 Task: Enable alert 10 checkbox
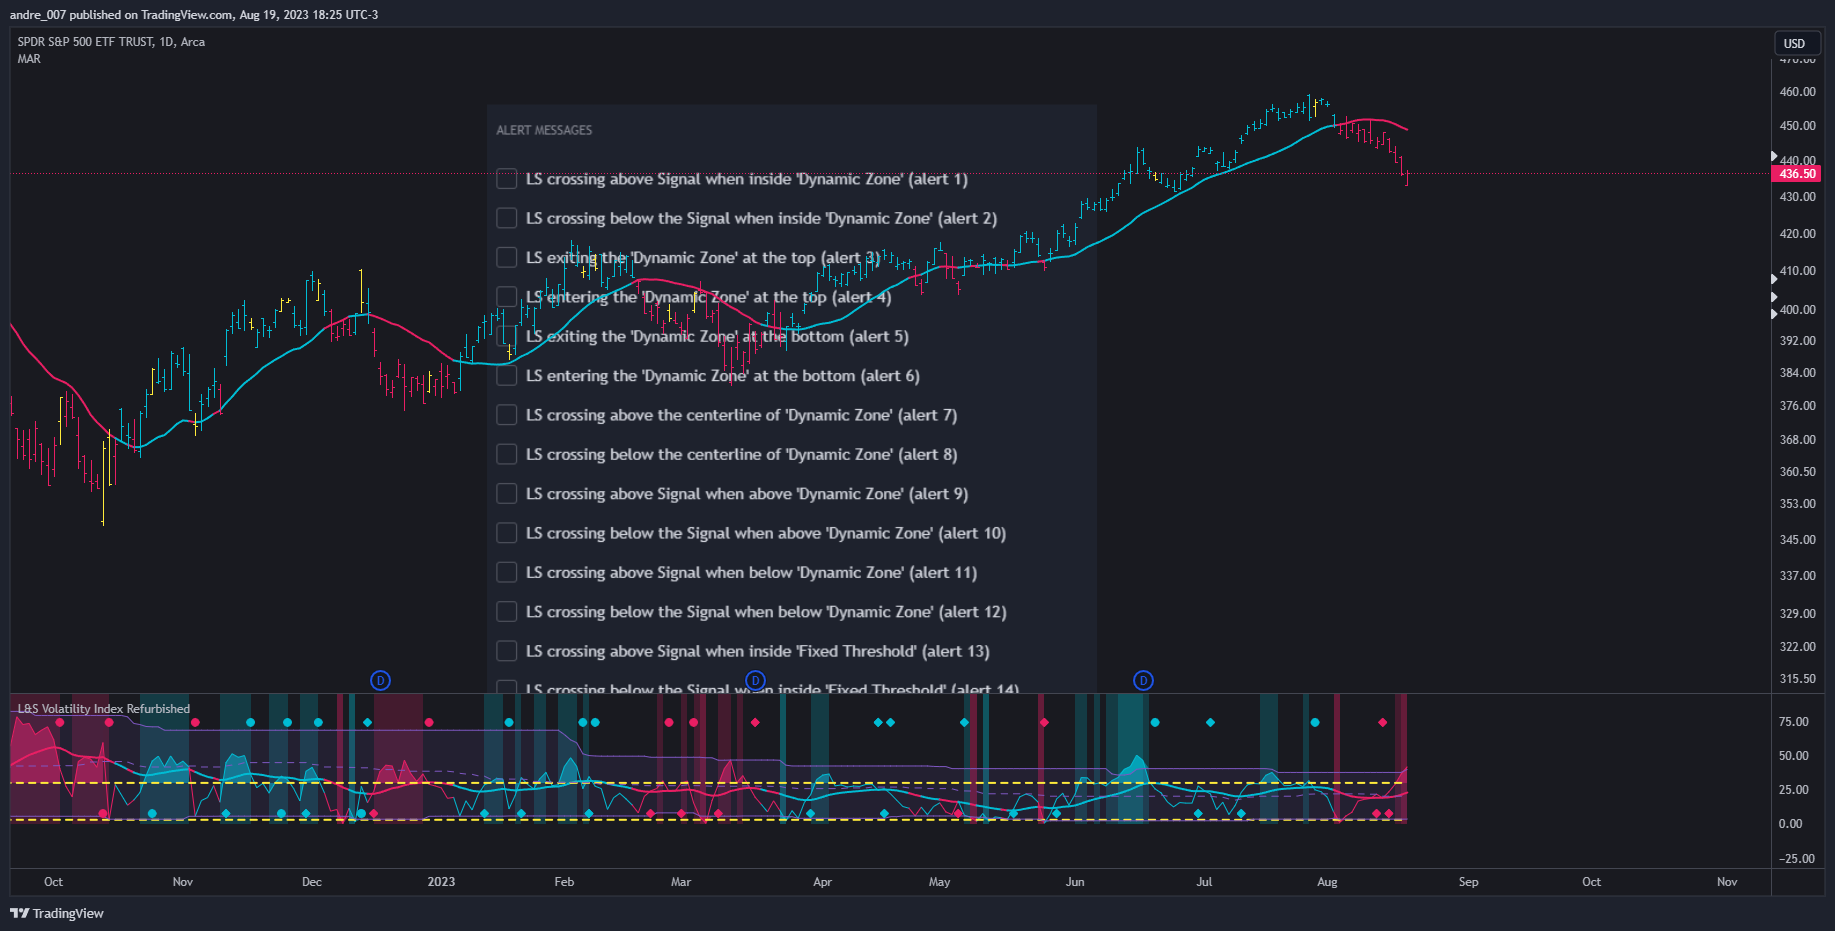click(507, 533)
